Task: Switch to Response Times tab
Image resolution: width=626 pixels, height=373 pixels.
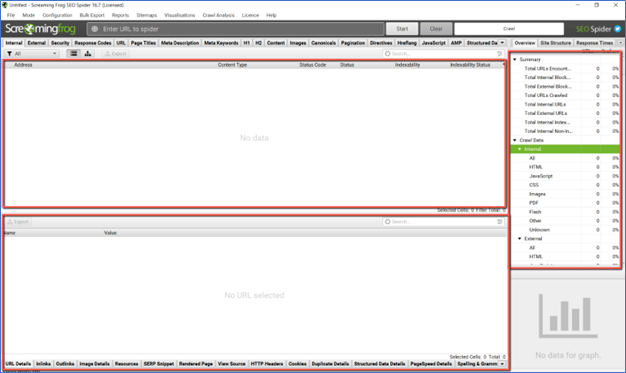Action: click(x=594, y=43)
